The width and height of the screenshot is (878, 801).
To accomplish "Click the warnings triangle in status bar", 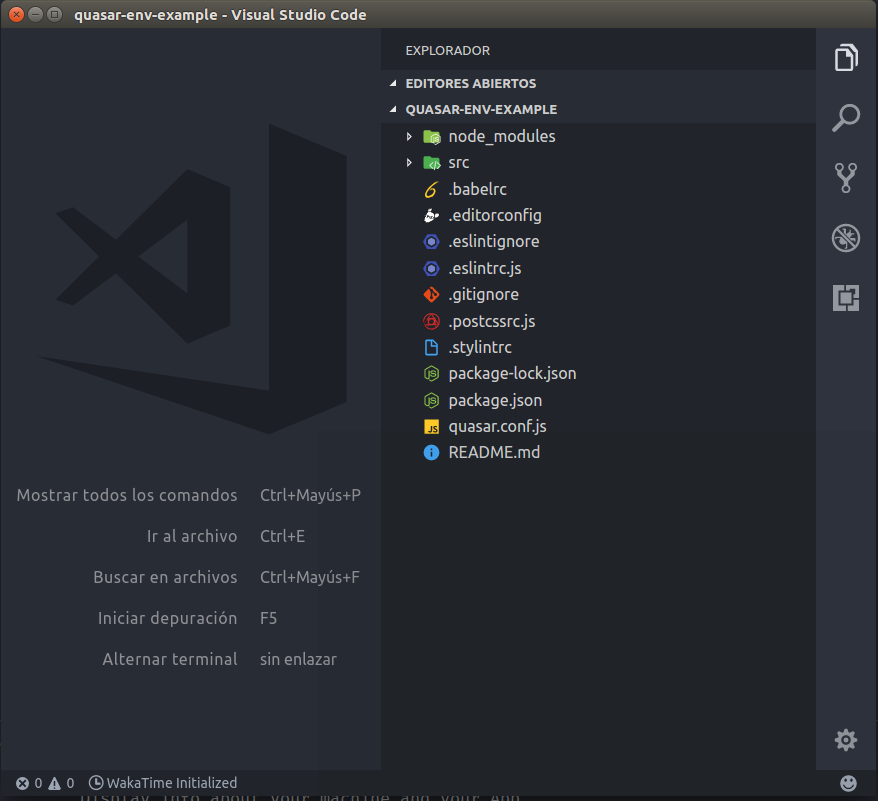I will [x=54, y=783].
